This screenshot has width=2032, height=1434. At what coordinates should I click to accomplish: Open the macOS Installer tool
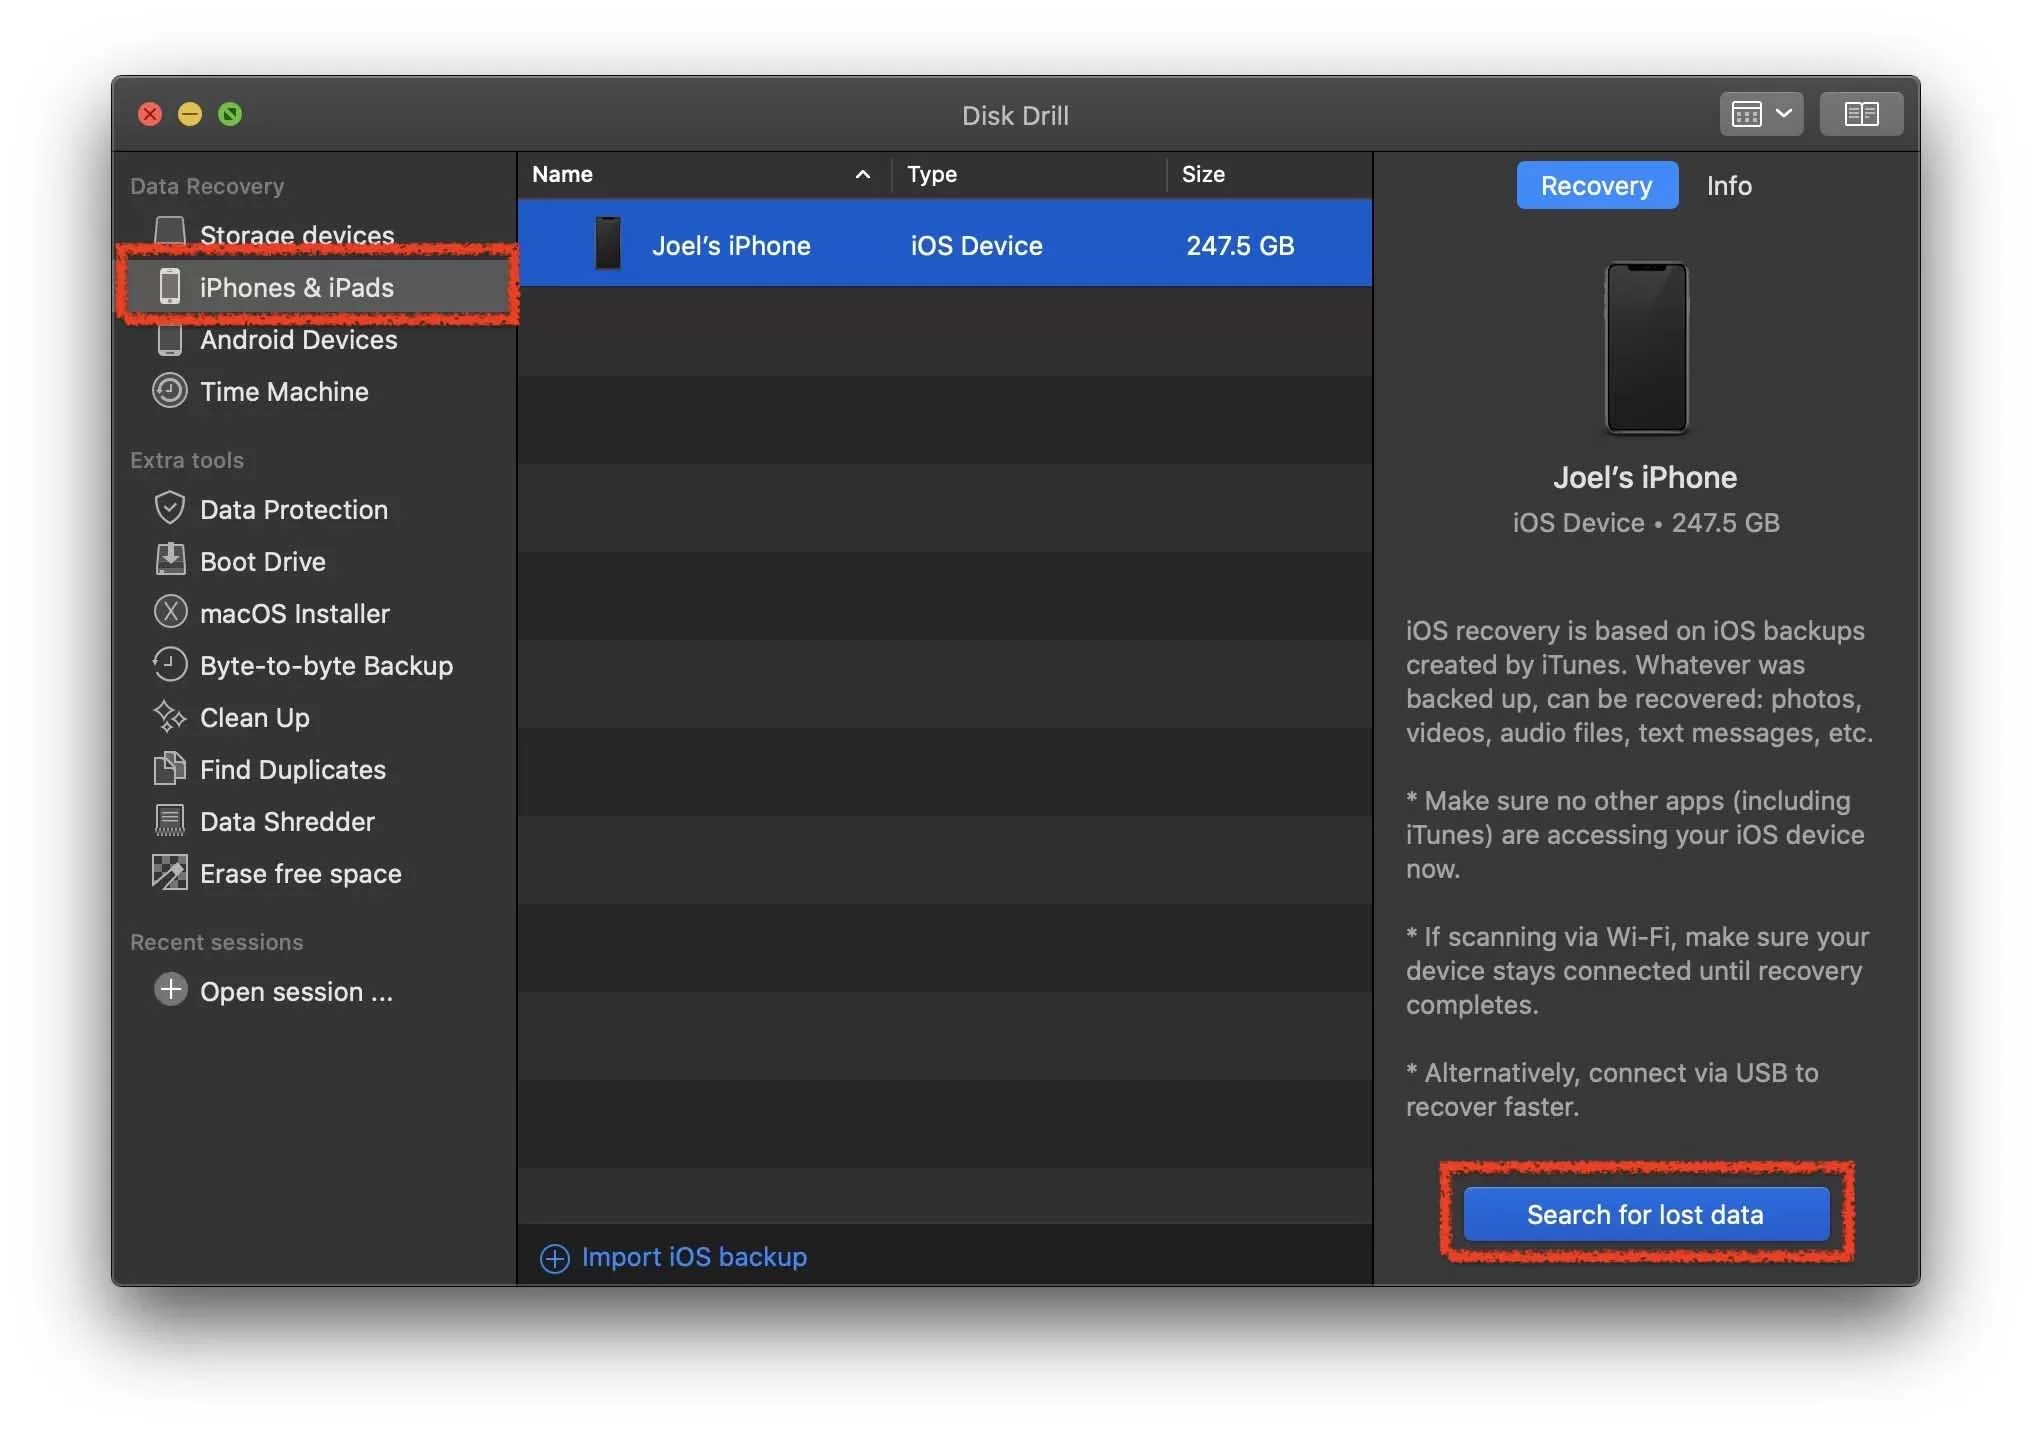295,611
